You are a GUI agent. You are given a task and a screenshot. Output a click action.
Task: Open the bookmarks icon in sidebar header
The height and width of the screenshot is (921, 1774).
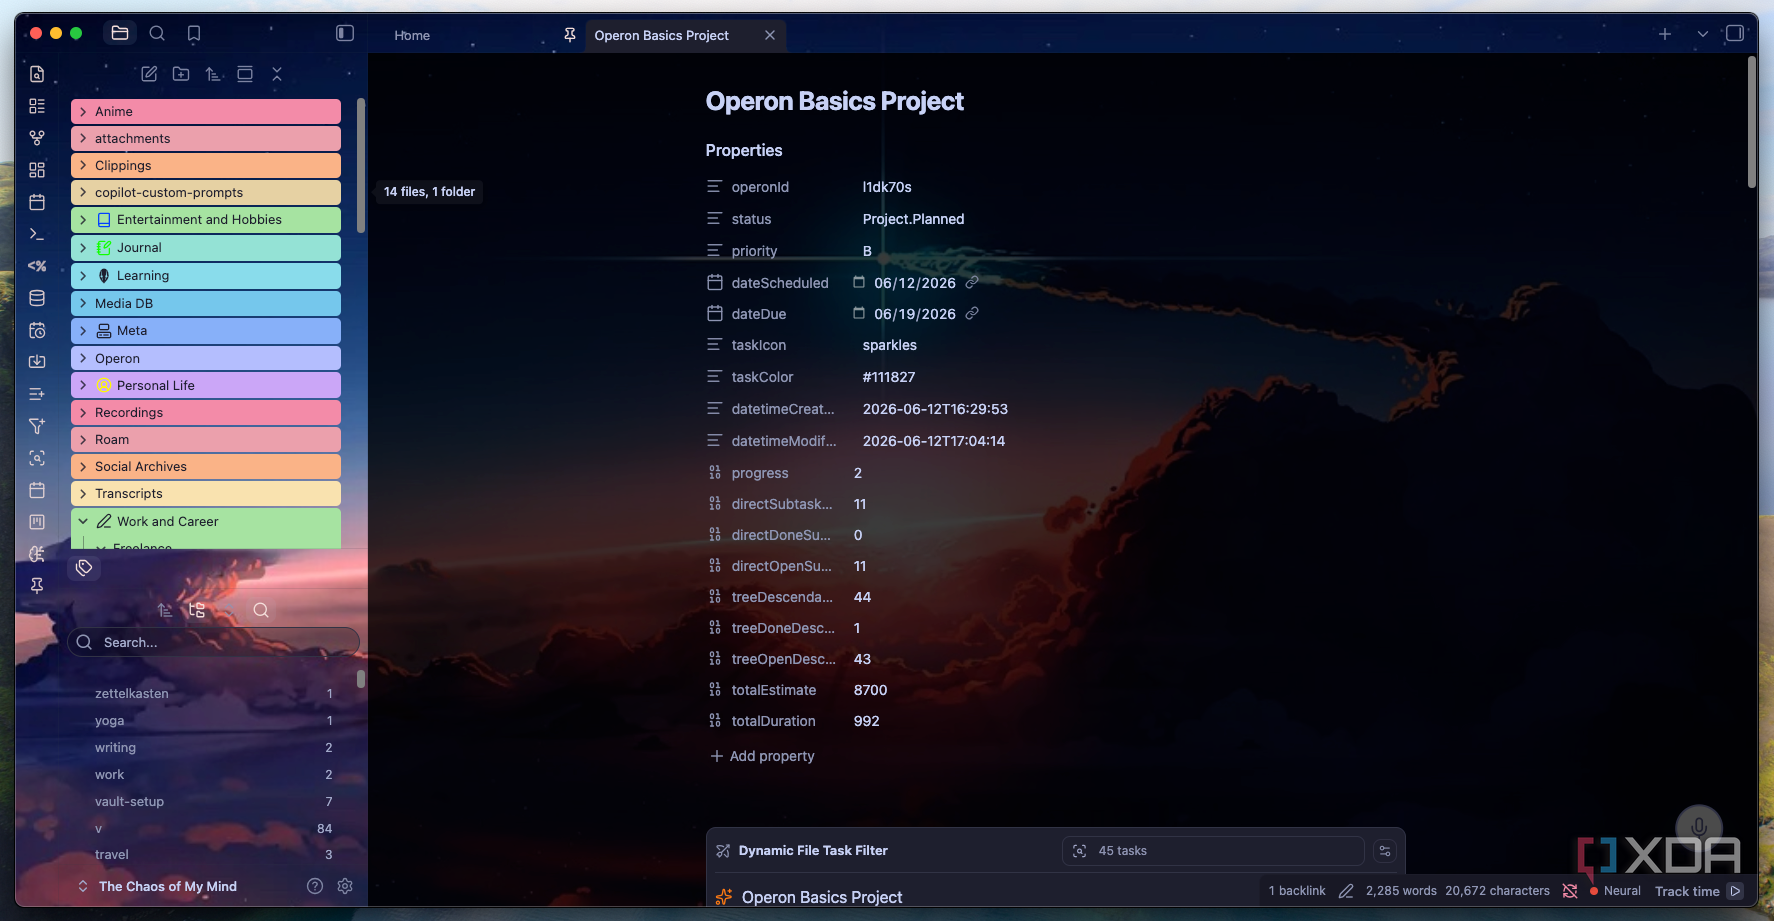tap(194, 33)
